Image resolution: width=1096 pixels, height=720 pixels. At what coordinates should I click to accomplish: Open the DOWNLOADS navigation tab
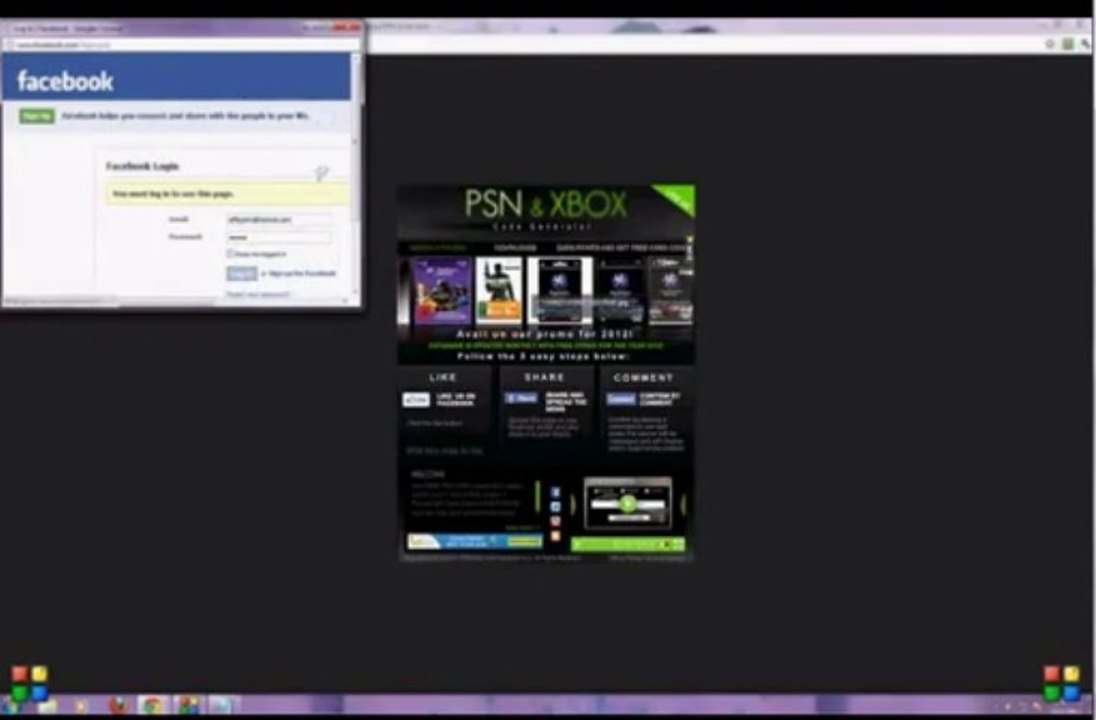click(x=515, y=247)
